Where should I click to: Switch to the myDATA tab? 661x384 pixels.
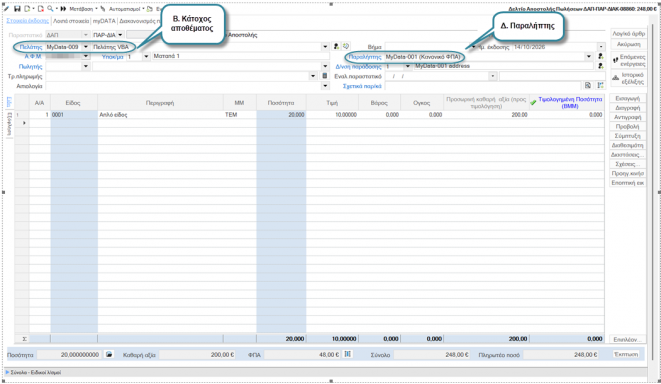104,21
